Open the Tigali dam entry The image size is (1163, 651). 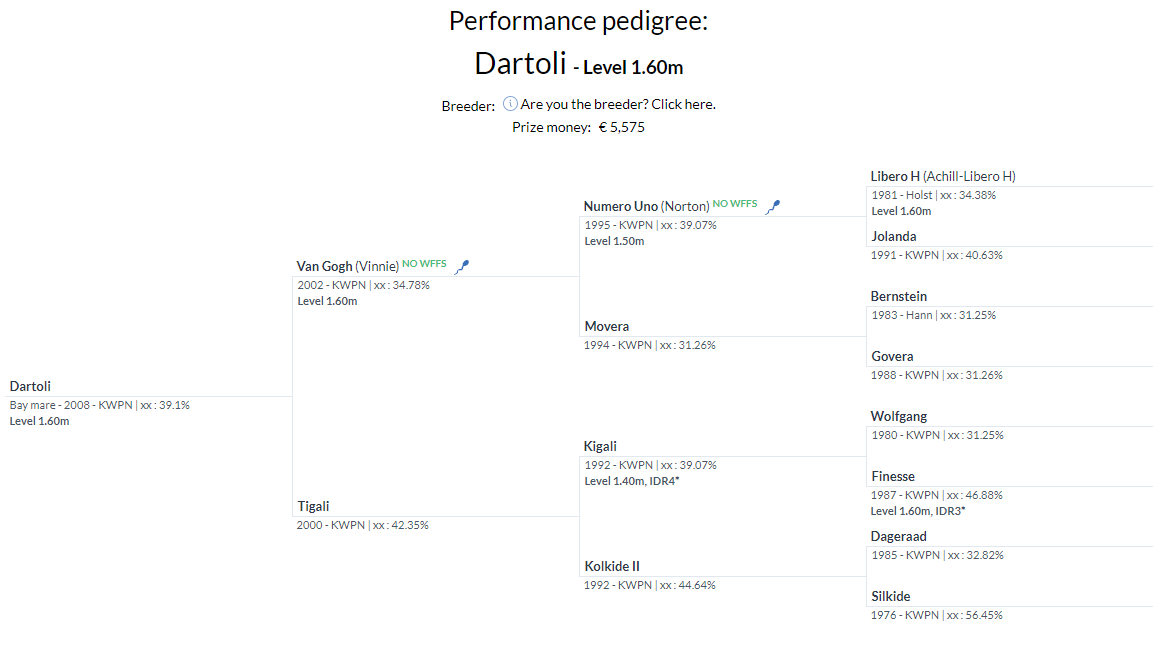[313, 507]
